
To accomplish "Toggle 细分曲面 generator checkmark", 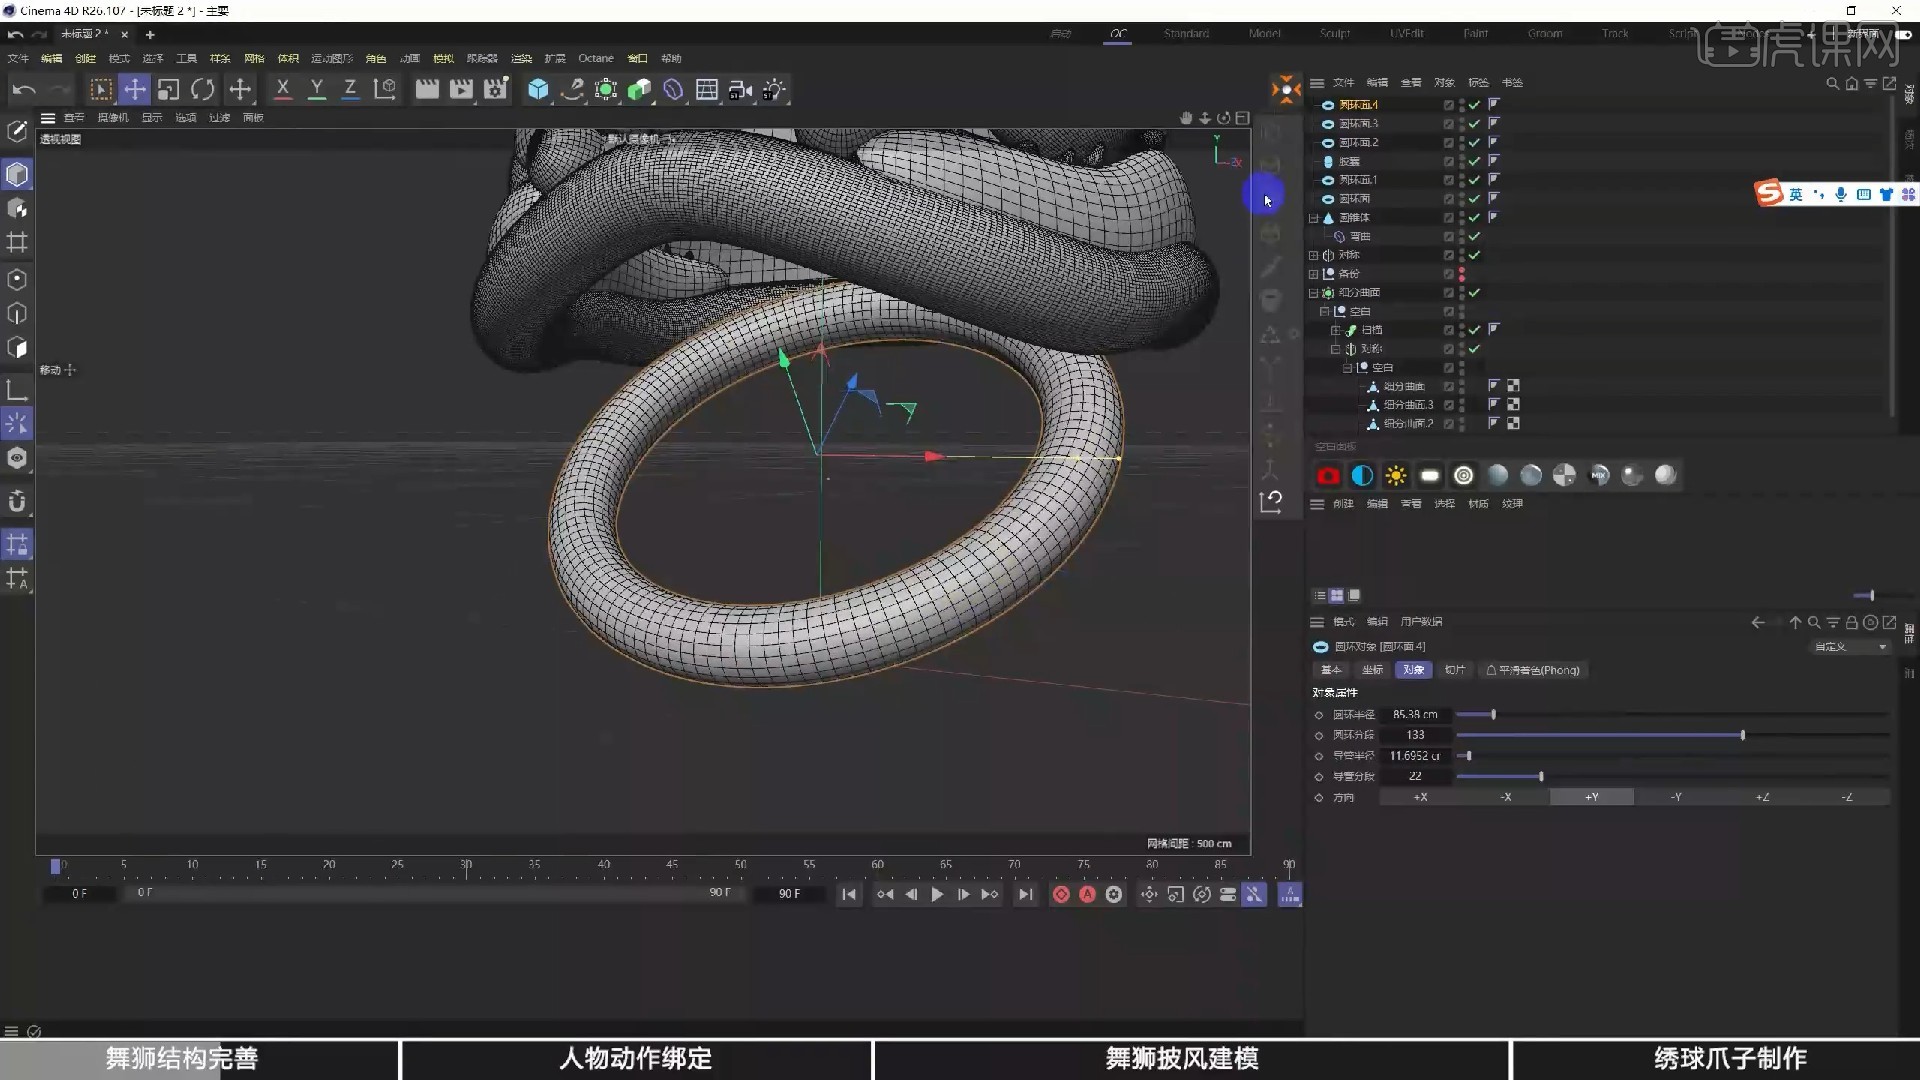I will click(x=1474, y=293).
